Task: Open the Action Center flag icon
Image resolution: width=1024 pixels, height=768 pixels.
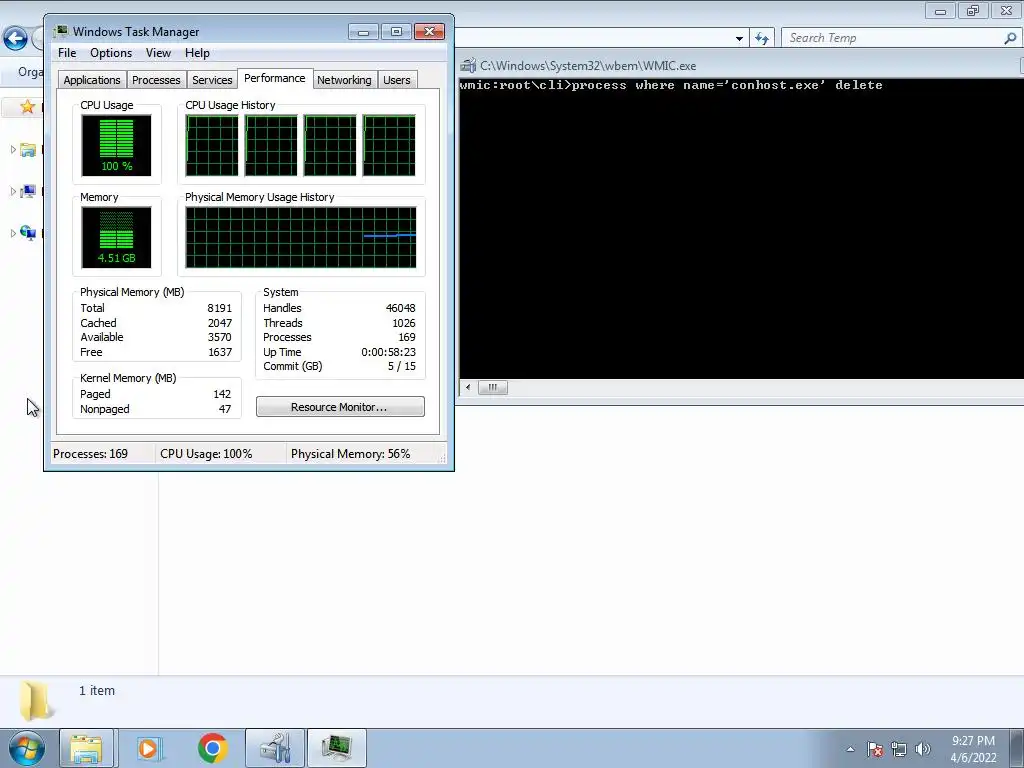Action: [875, 749]
